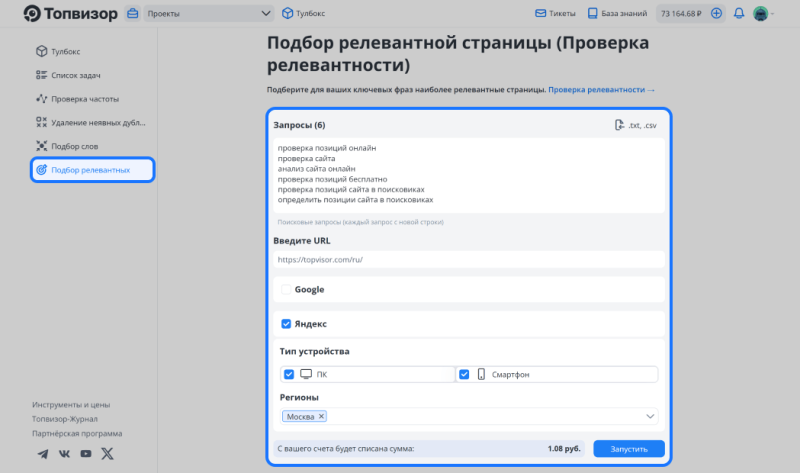Click into the Запросы text area

pyautogui.click(x=469, y=175)
